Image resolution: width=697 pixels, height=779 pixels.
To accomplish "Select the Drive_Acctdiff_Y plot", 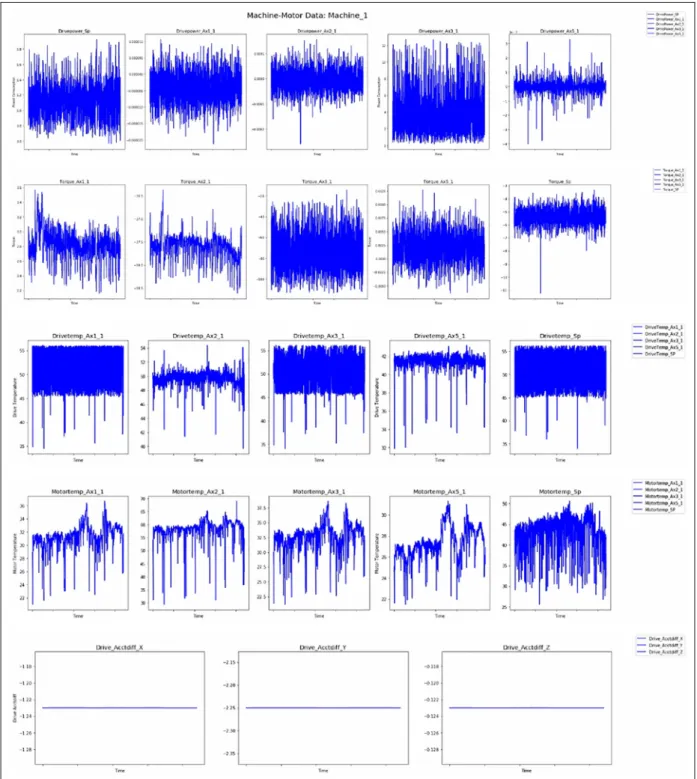I will click(x=323, y=708).
